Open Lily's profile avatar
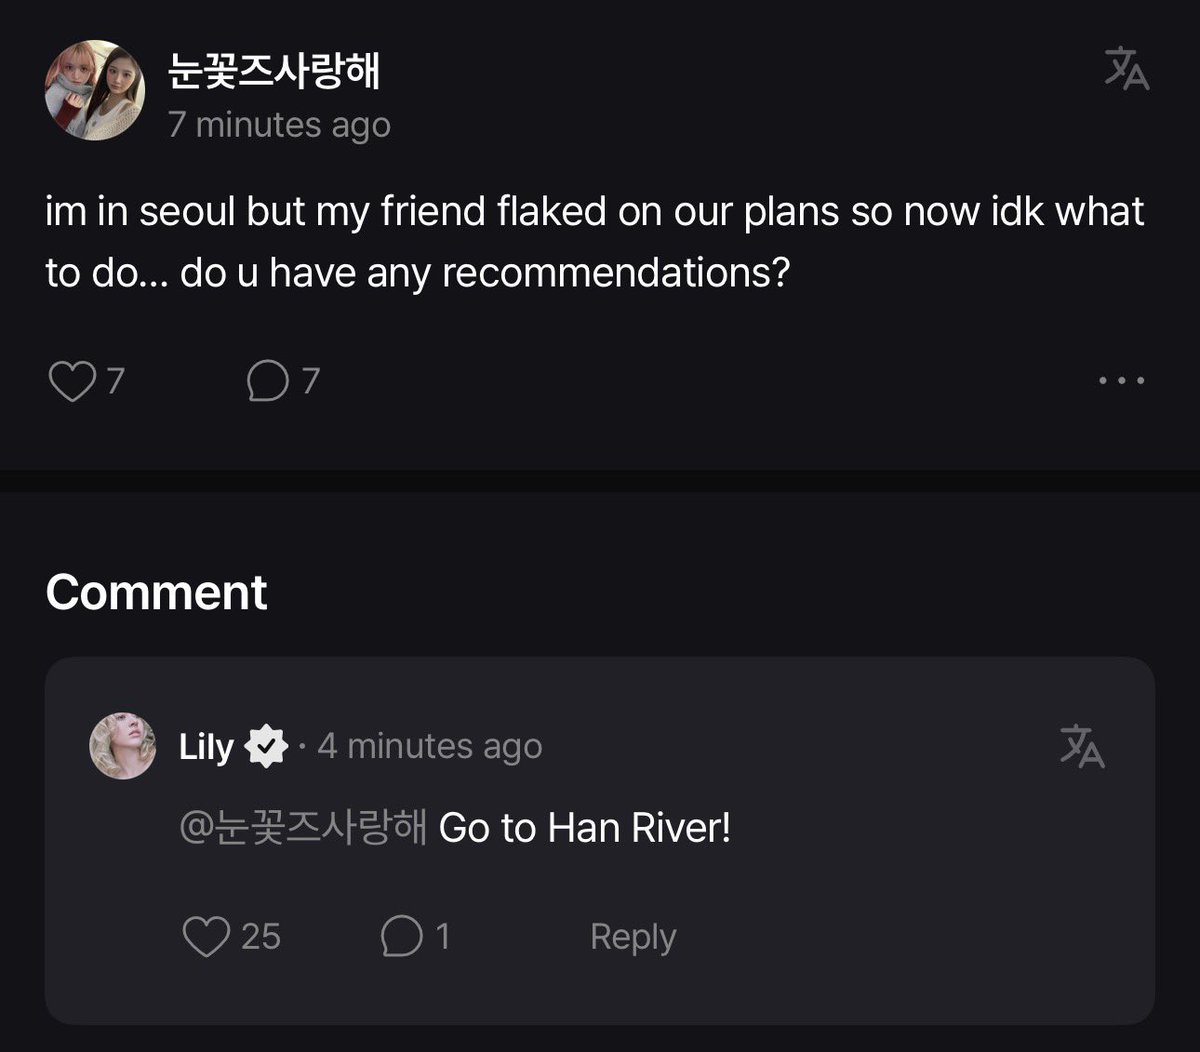The height and width of the screenshot is (1052, 1200). tap(123, 746)
